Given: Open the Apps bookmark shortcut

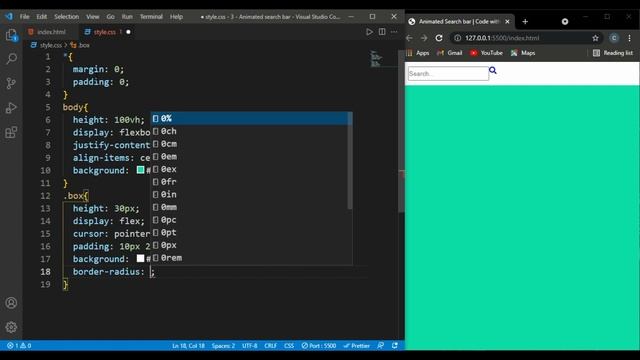Looking at the screenshot, I should (x=418, y=53).
